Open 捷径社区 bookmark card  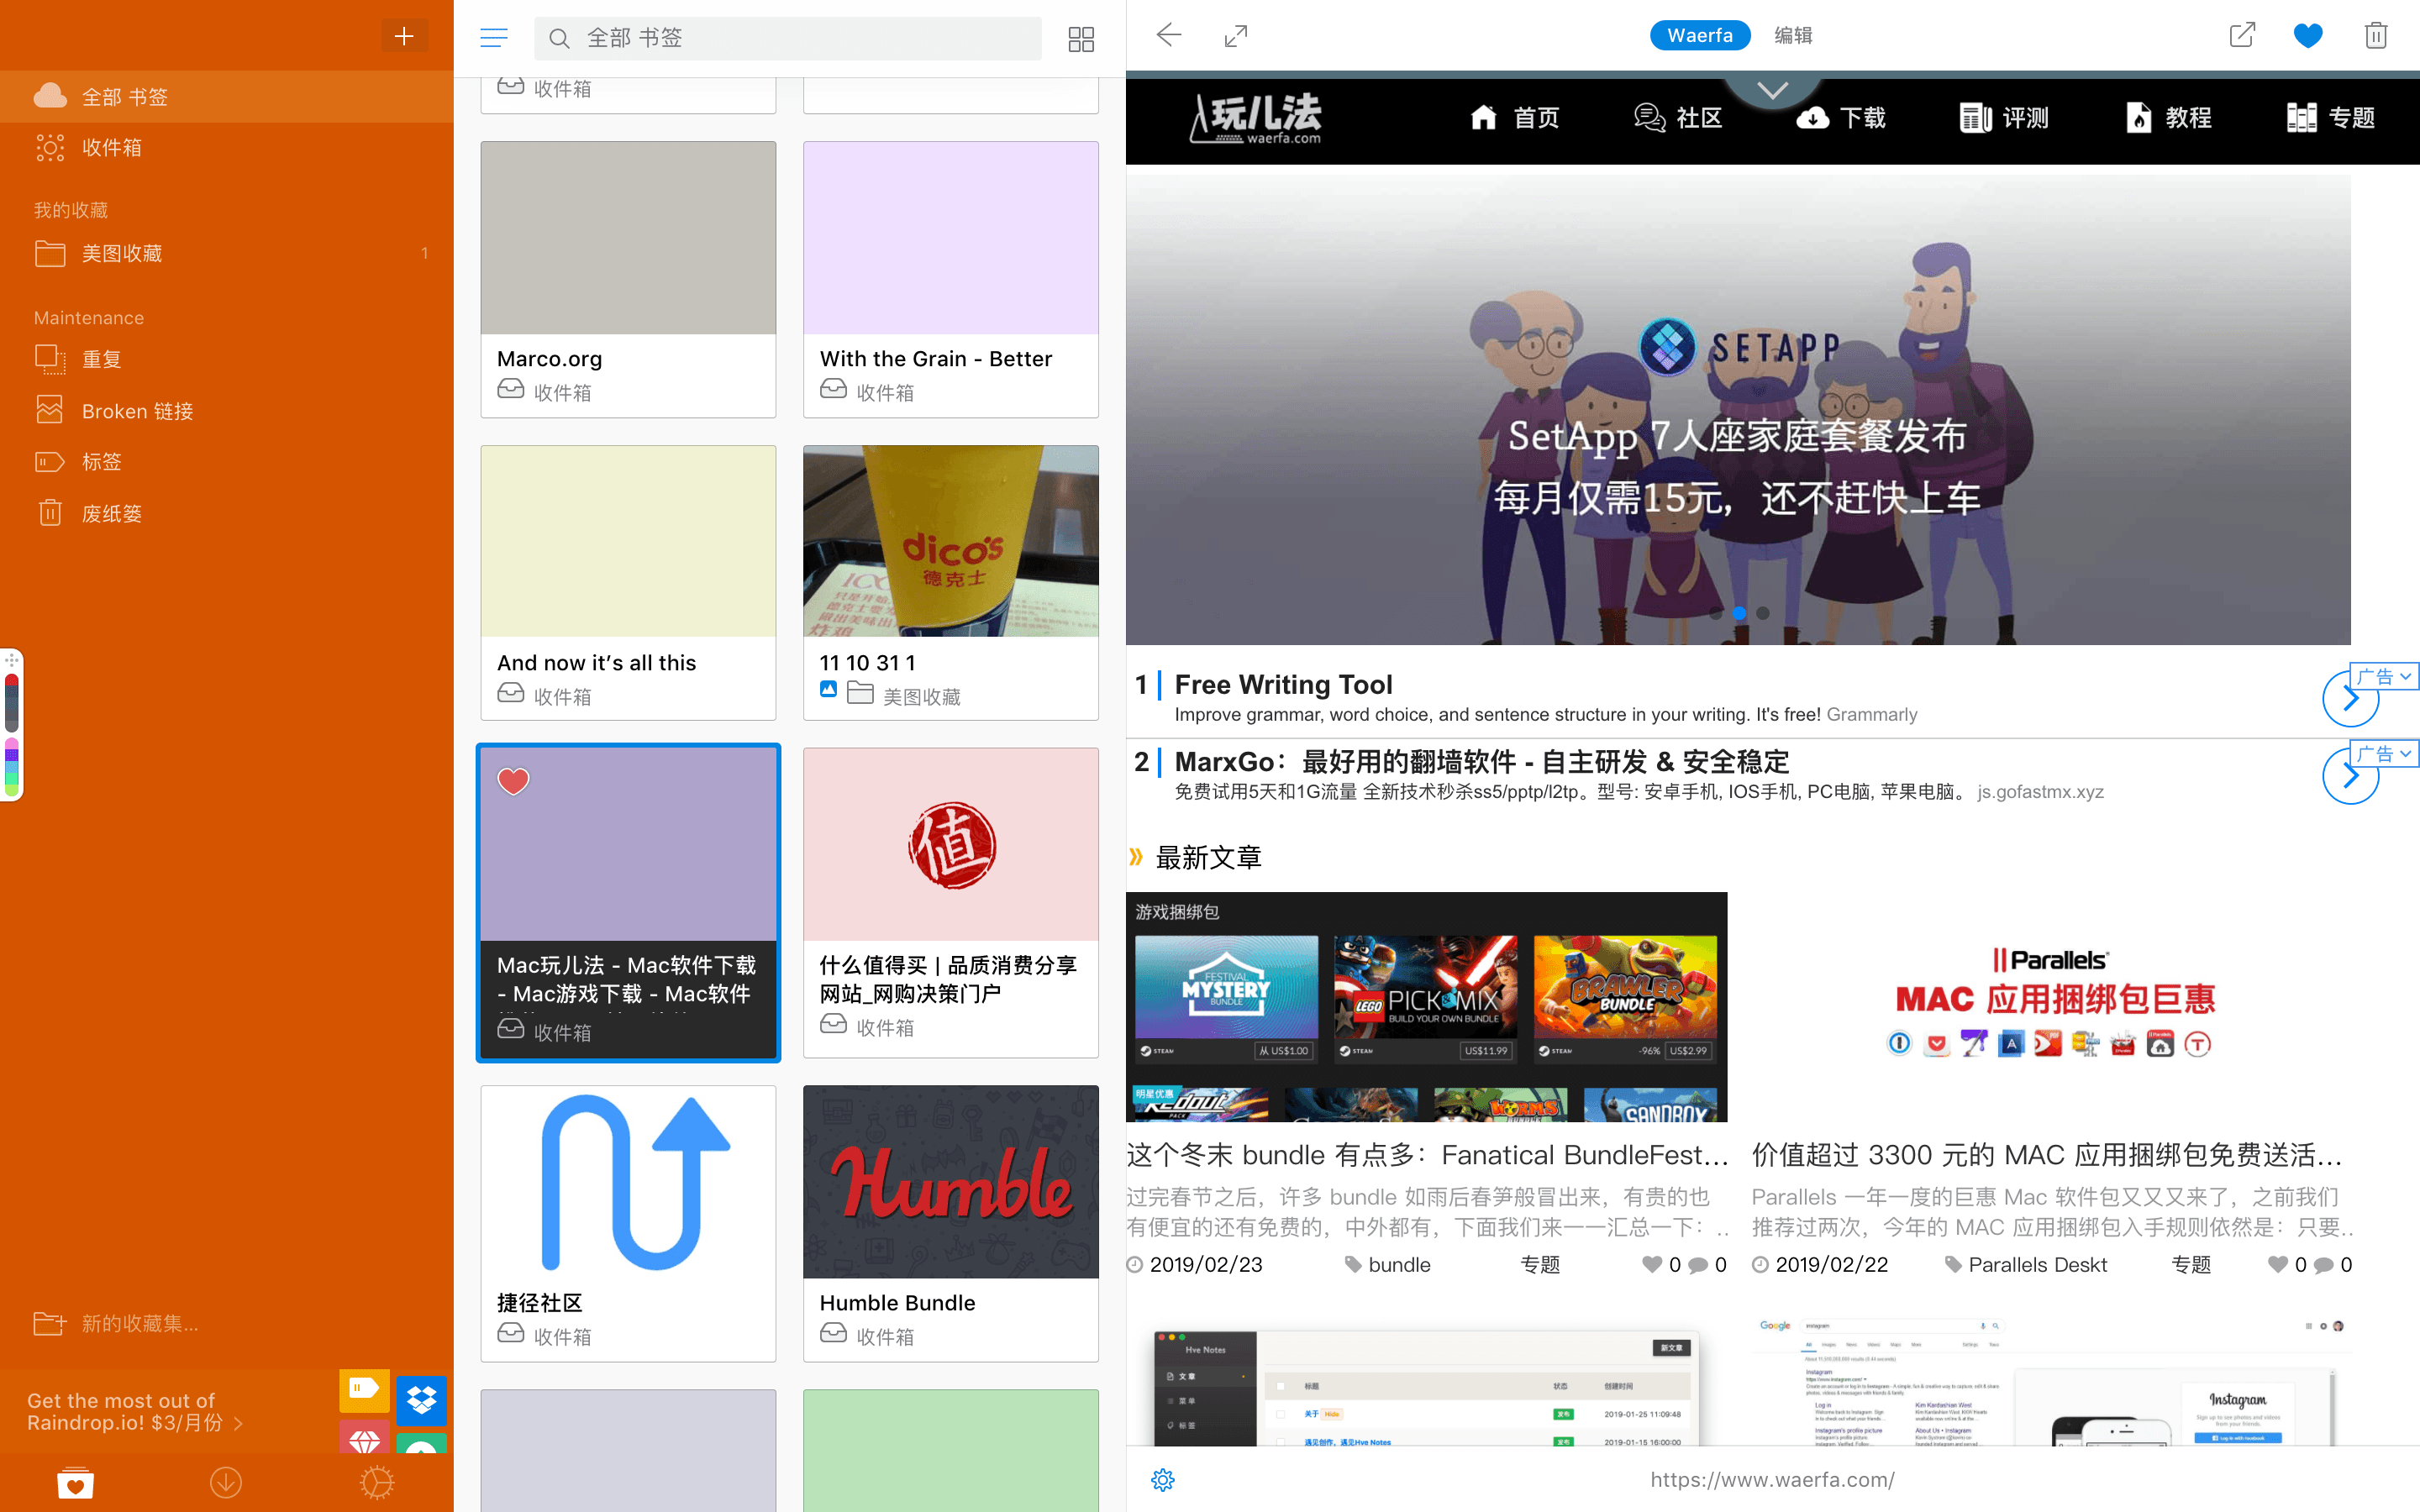628,1223
